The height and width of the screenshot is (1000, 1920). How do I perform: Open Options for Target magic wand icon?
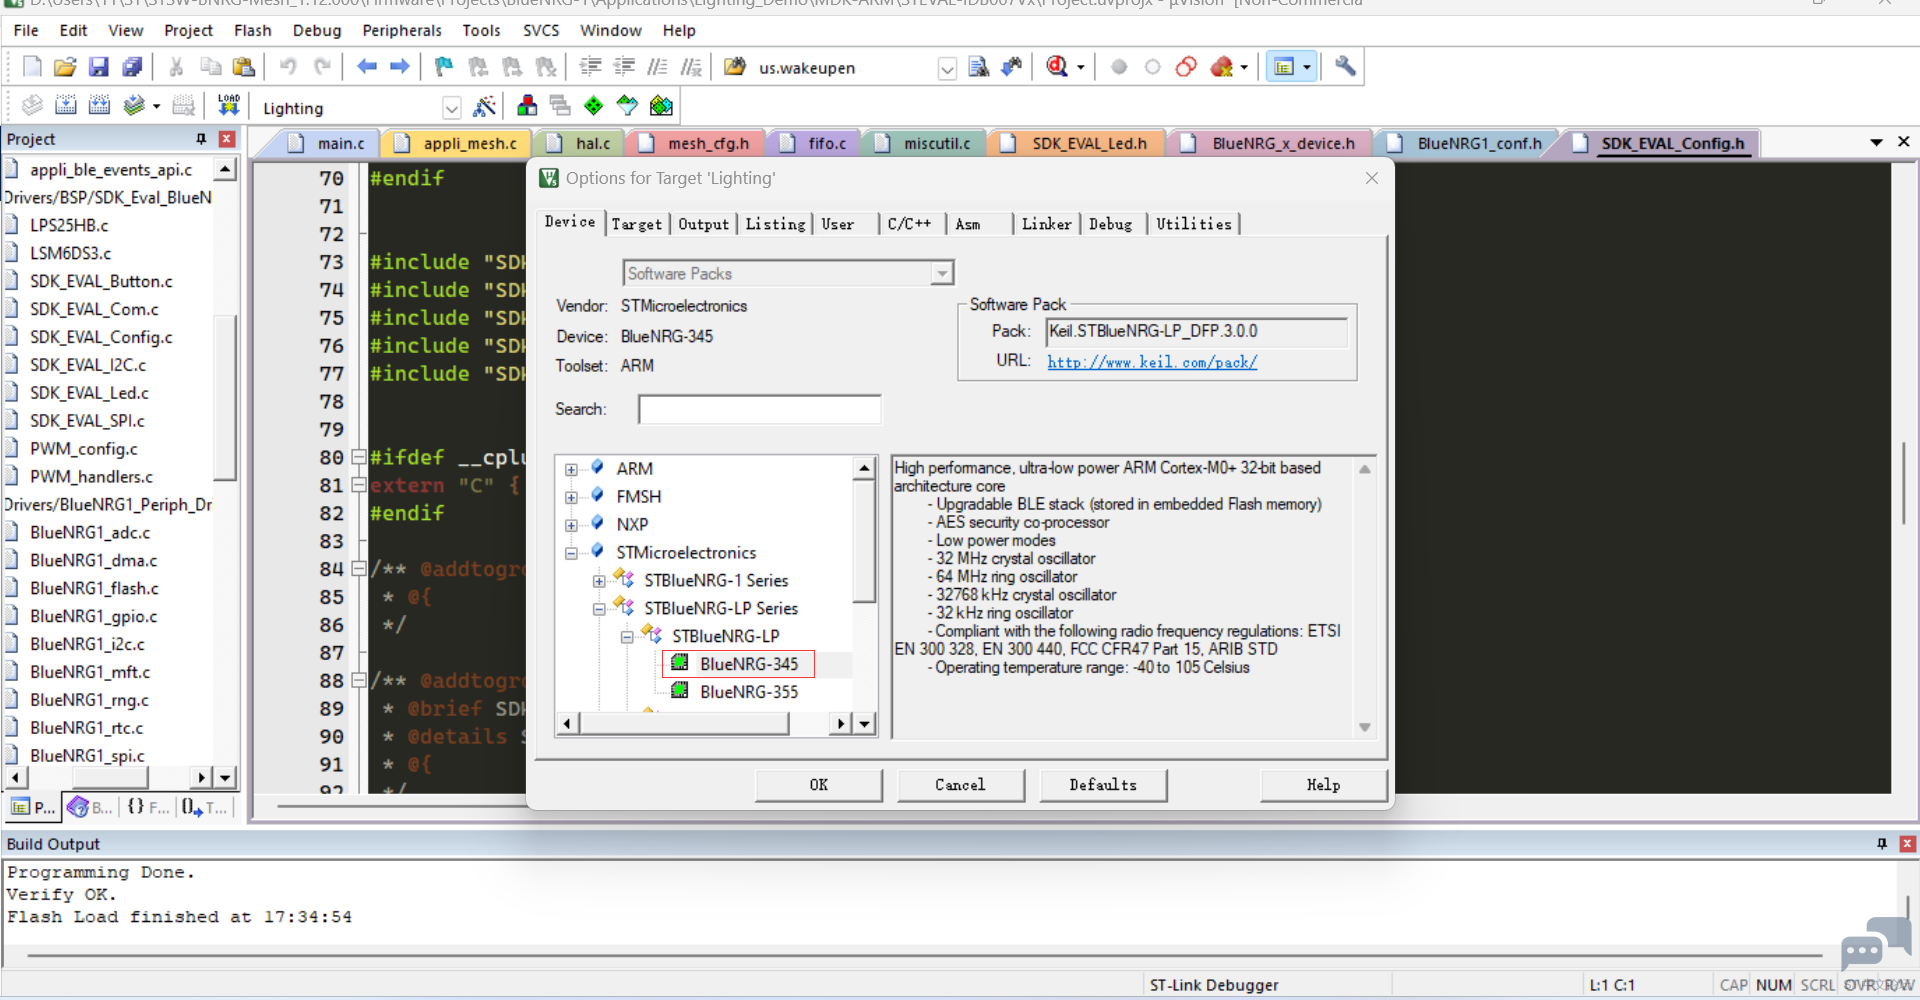484,106
